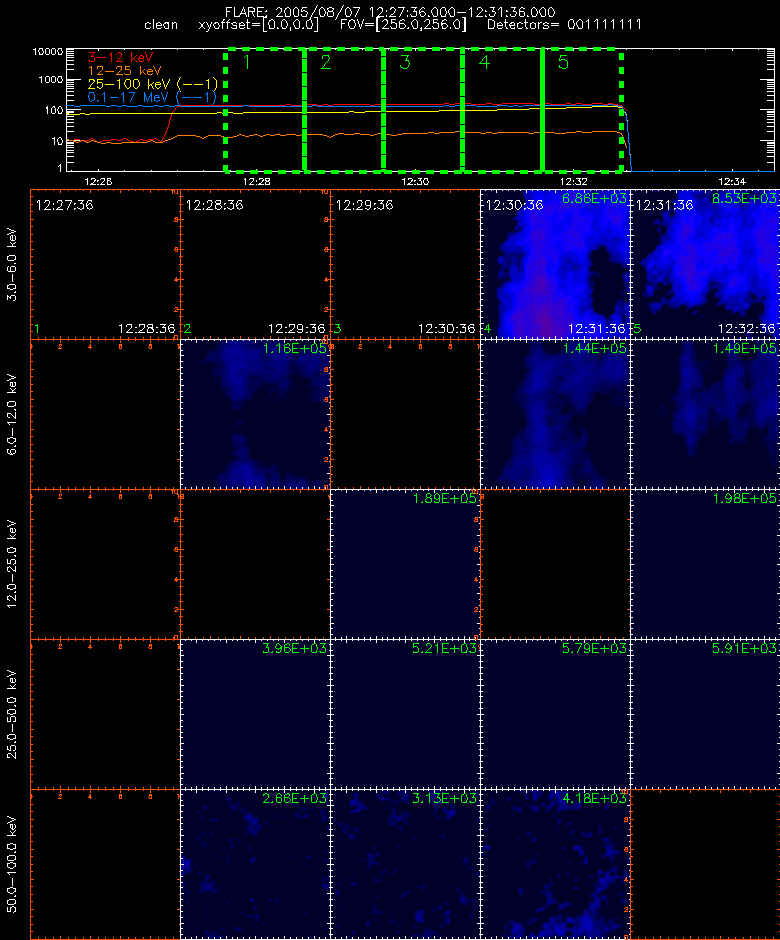
Task: Select interval 3 marker in light curve
Action: (x=405, y=62)
